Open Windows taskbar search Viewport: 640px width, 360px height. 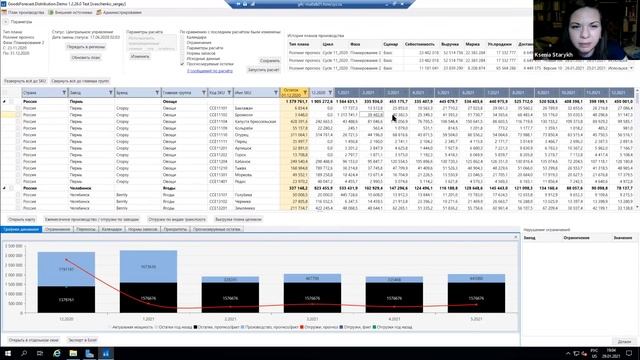24,353
